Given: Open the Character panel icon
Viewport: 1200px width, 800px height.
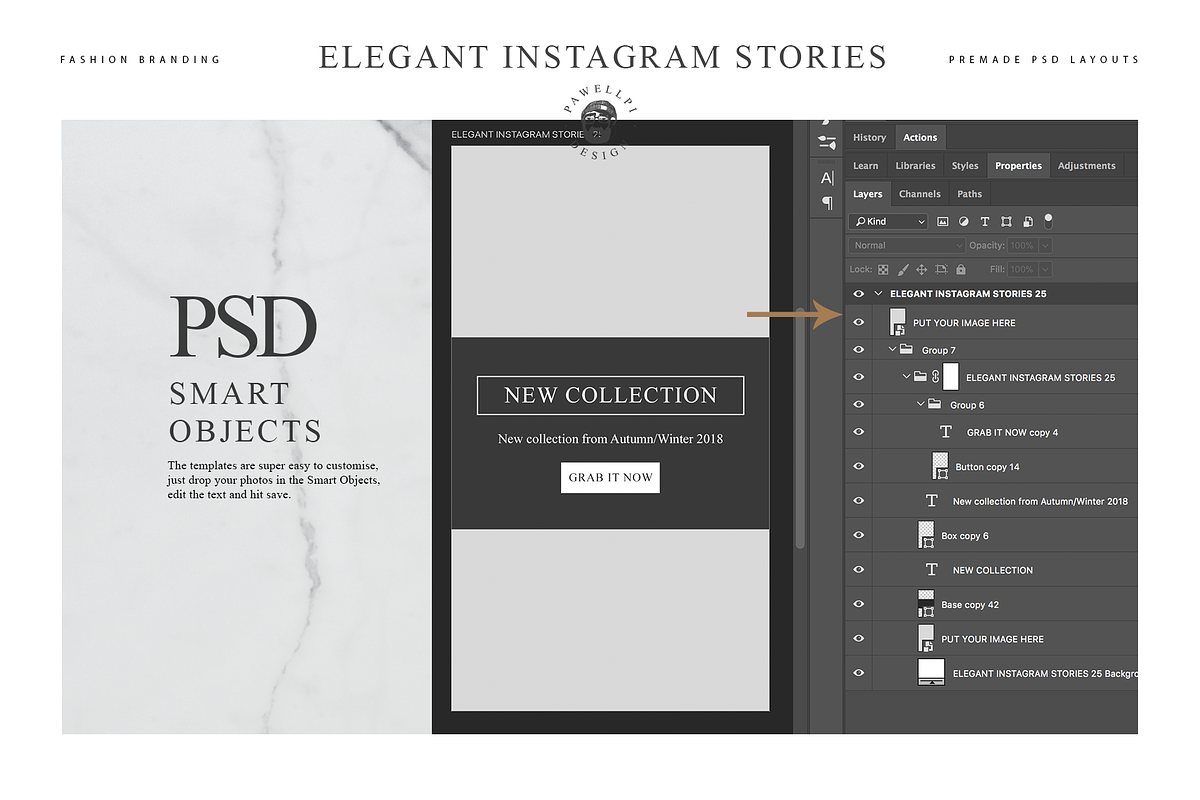Looking at the screenshot, I should tap(827, 178).
